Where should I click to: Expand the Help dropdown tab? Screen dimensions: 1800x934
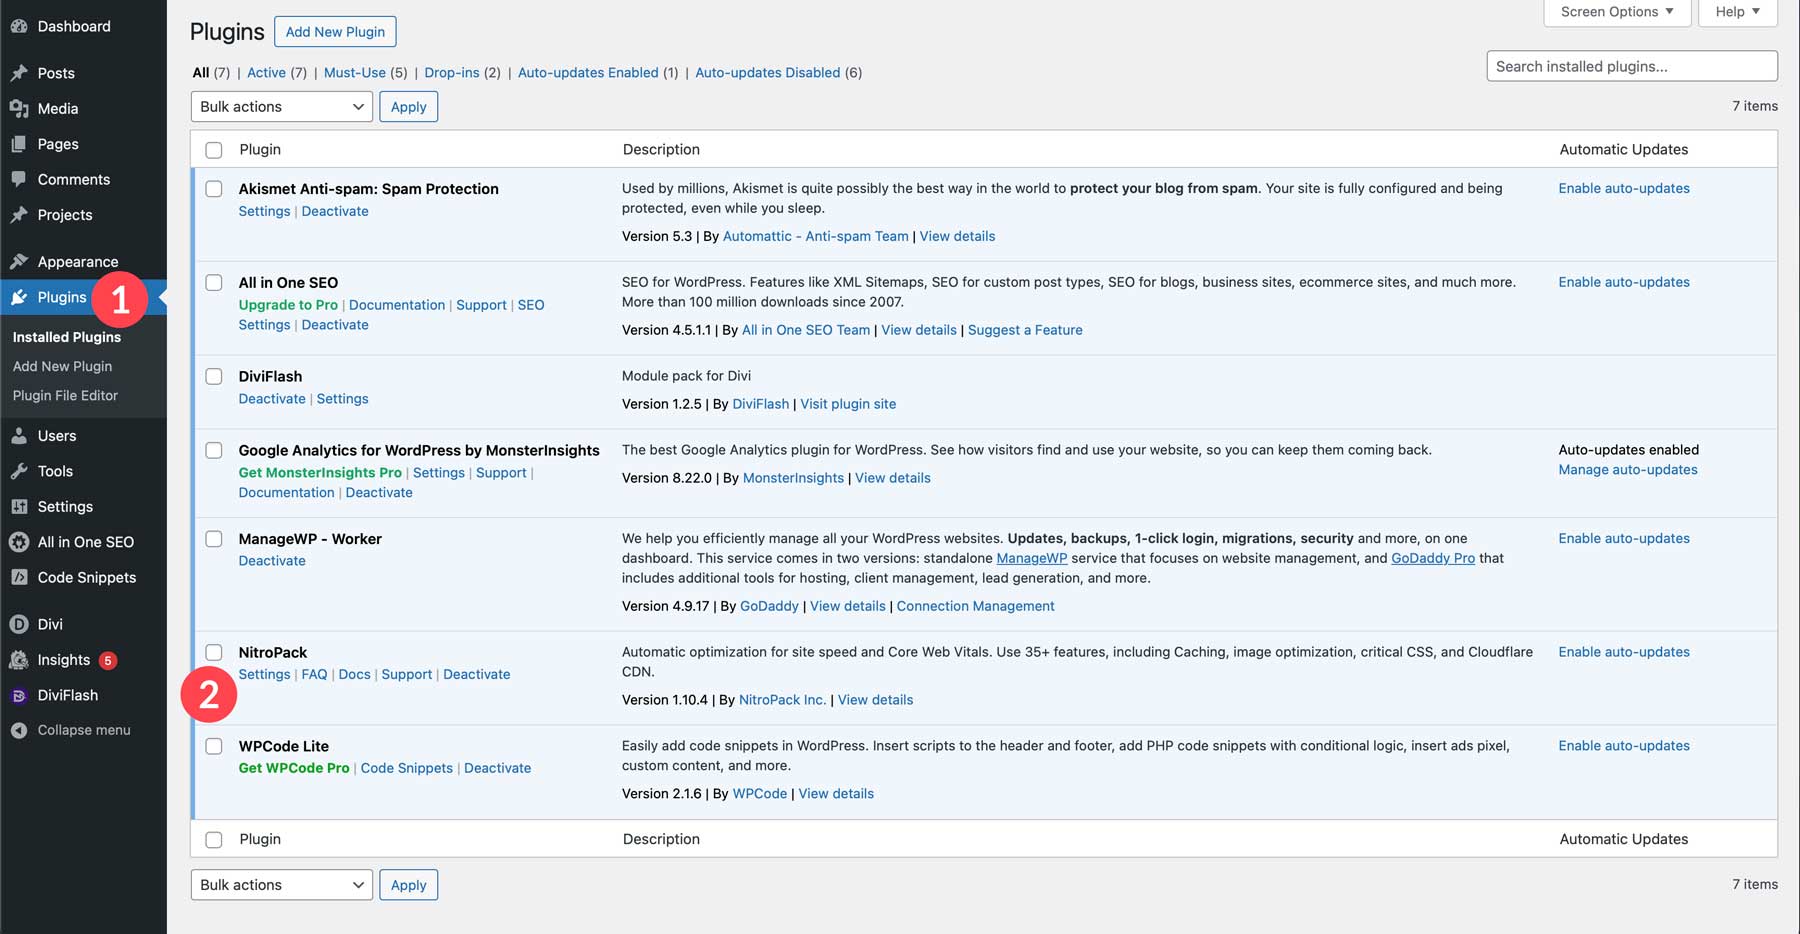(1737, 12)
